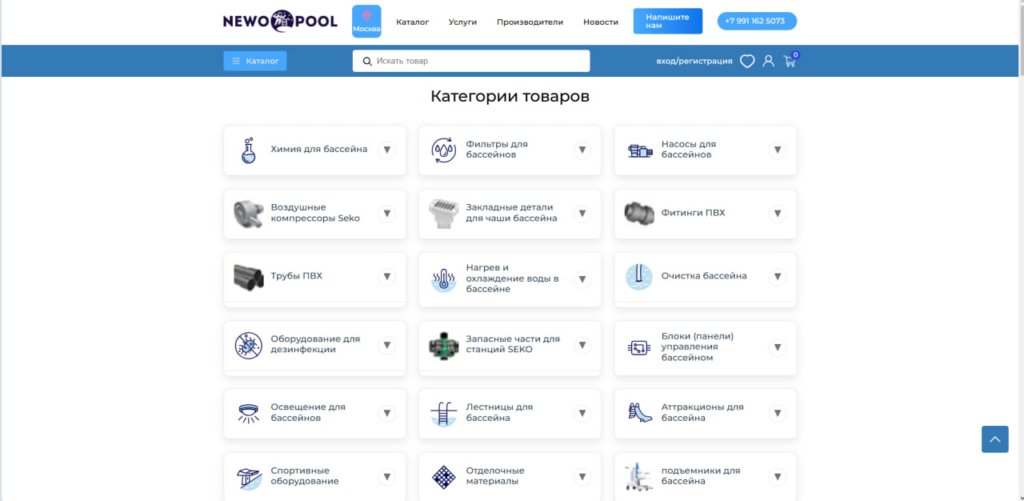Open the Освещение для бассейнов category link

coord(308,412)
